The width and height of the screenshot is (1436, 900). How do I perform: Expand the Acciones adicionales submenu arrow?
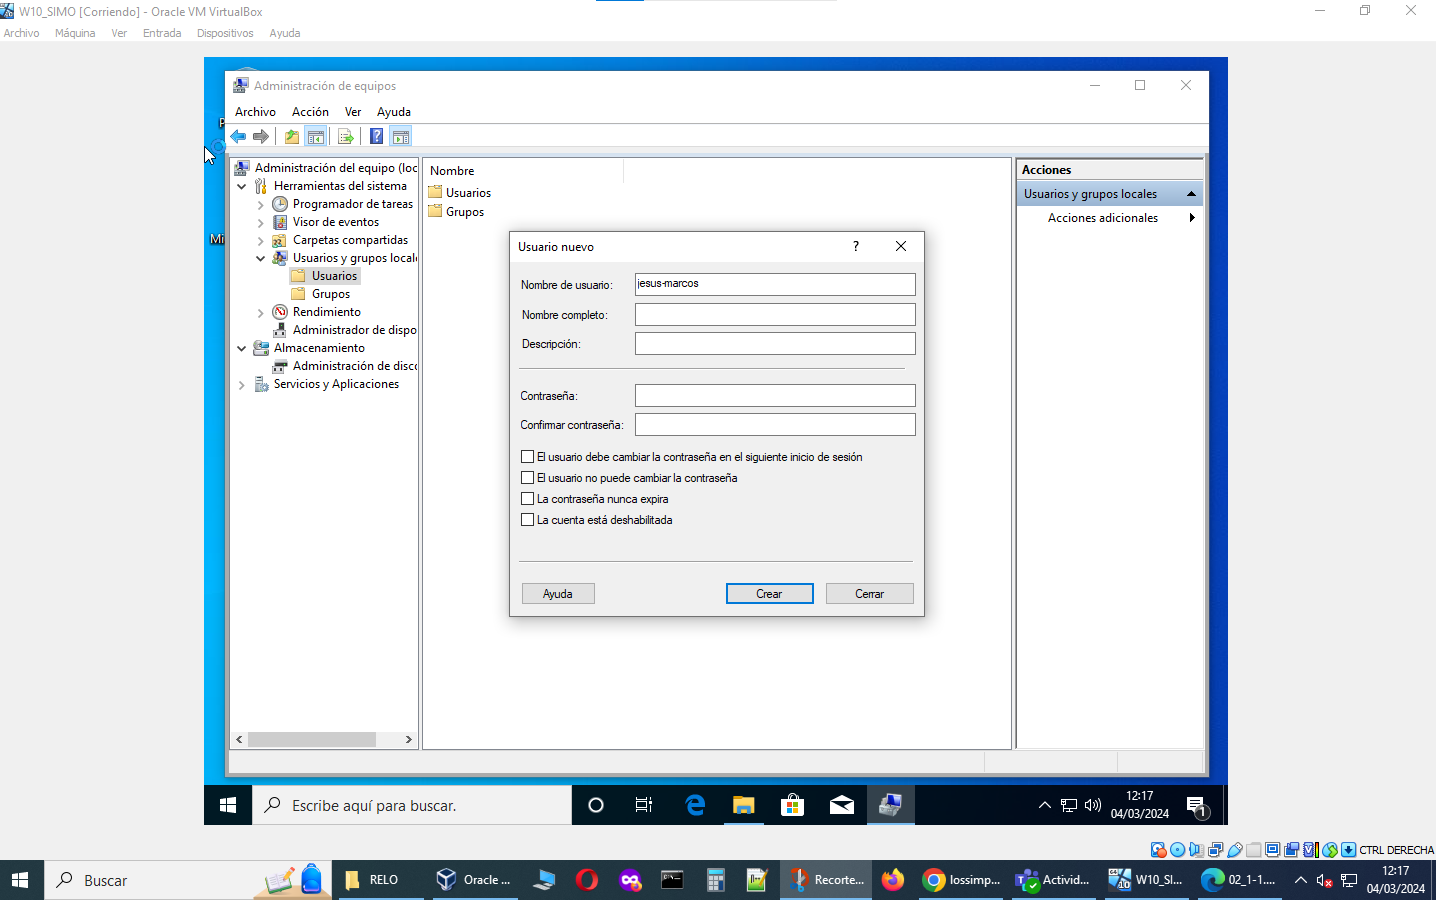(1191, 218)
